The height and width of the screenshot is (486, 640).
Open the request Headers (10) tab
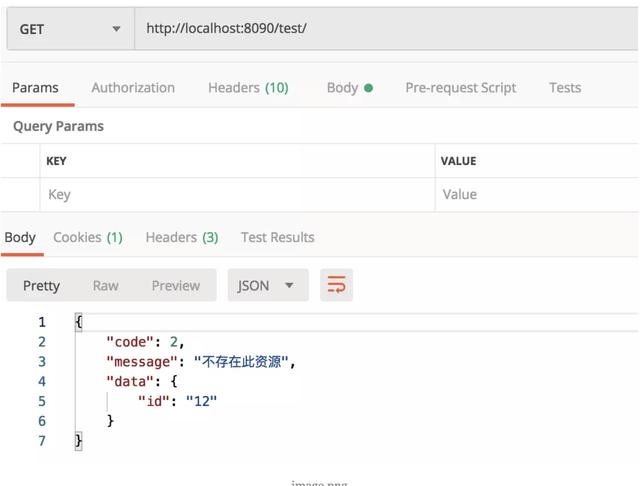[x=248, y=88]
